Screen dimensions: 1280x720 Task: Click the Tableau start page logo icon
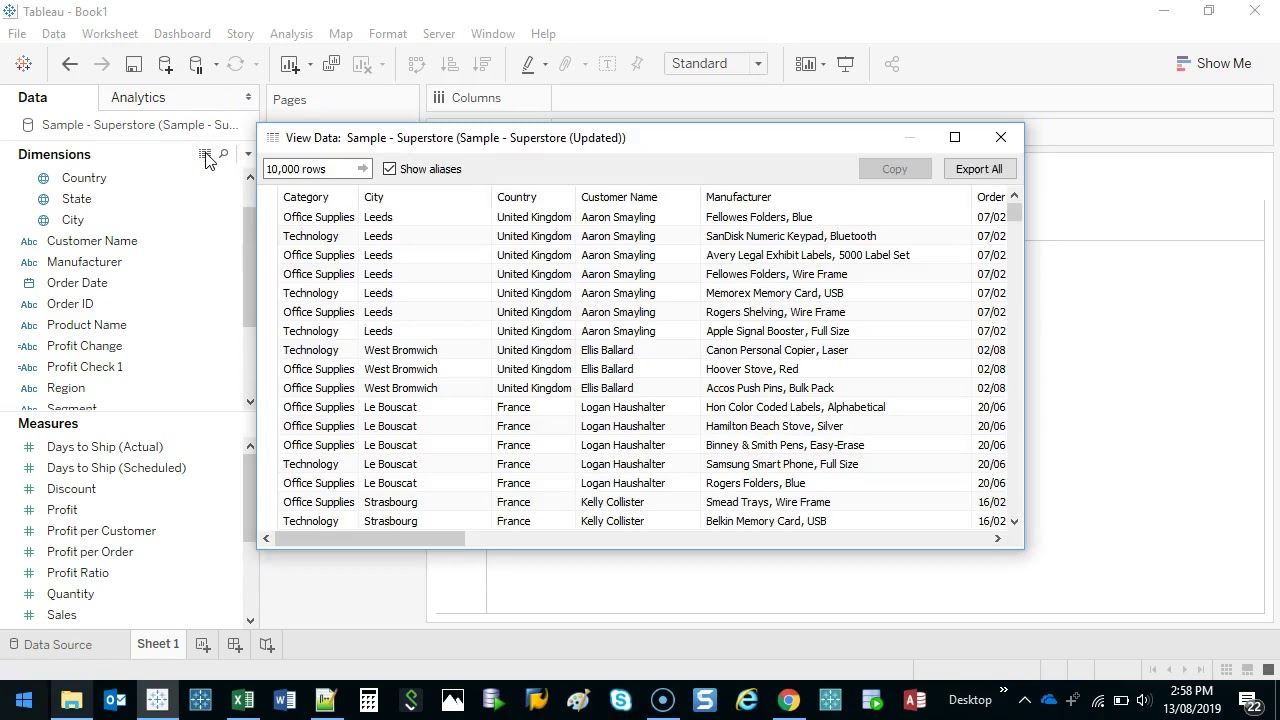(23, 64)
